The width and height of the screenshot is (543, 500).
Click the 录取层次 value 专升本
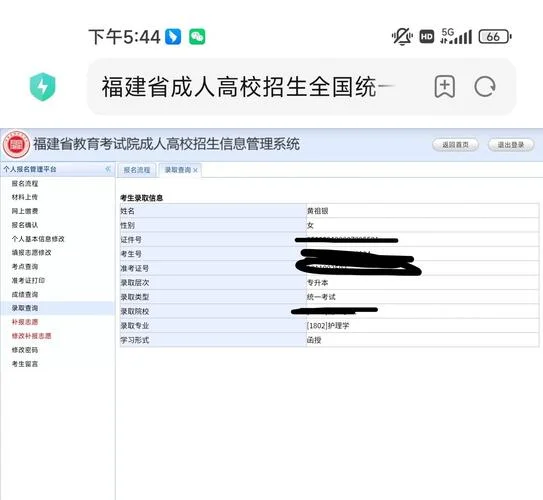[317, 283]
